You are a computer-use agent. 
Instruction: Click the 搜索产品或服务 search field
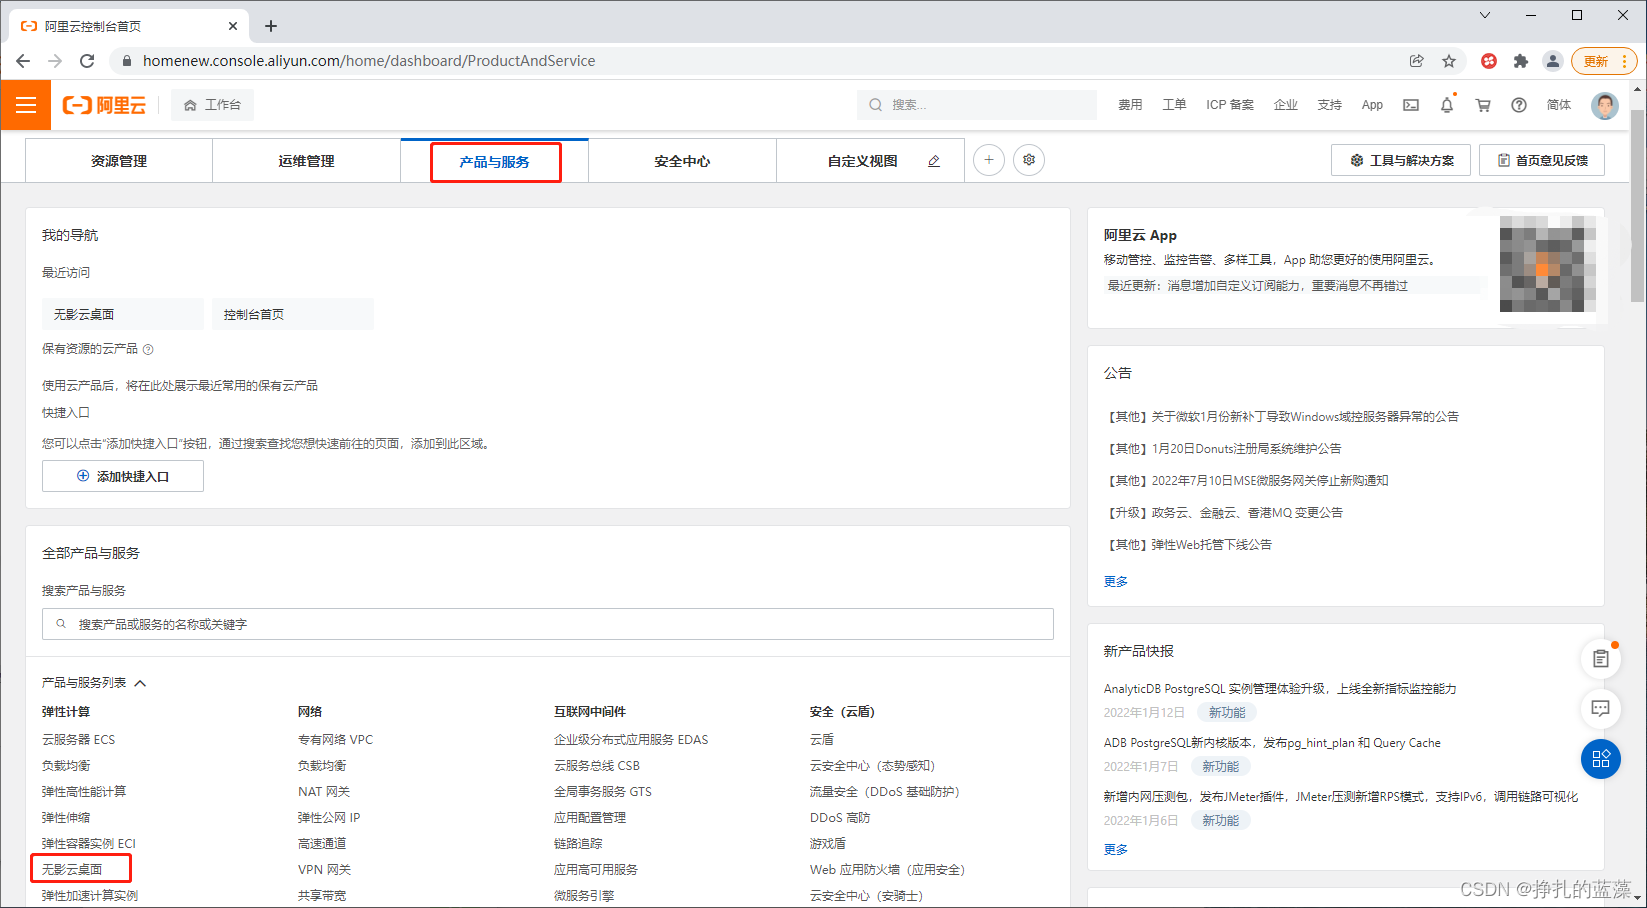pos(547,623)
